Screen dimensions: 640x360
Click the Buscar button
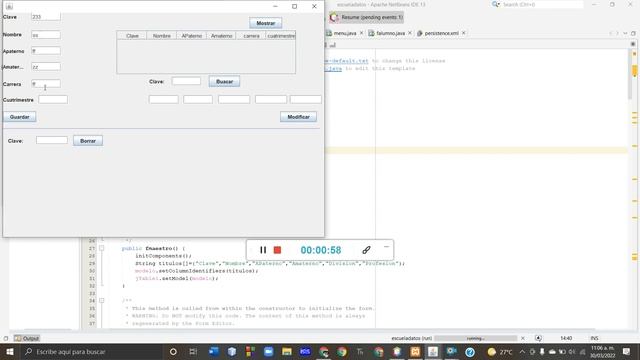click(x=224, y=82)
